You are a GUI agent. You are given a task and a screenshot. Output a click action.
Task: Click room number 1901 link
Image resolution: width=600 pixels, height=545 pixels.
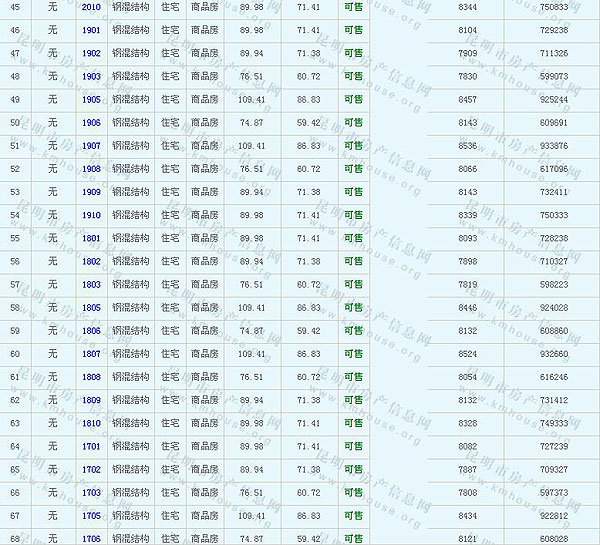click(x=91, y=30)
